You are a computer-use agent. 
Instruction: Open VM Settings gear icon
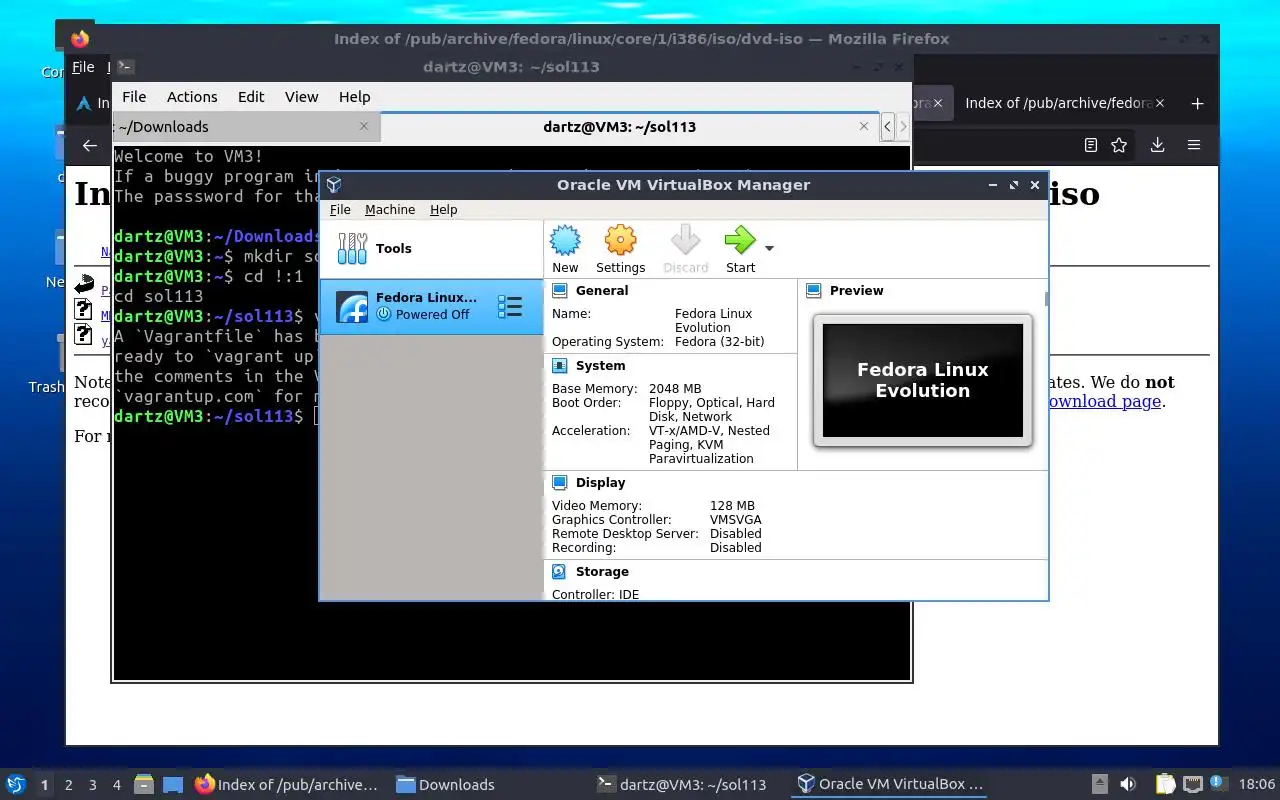pyautogui.click(x=620, y=241)
